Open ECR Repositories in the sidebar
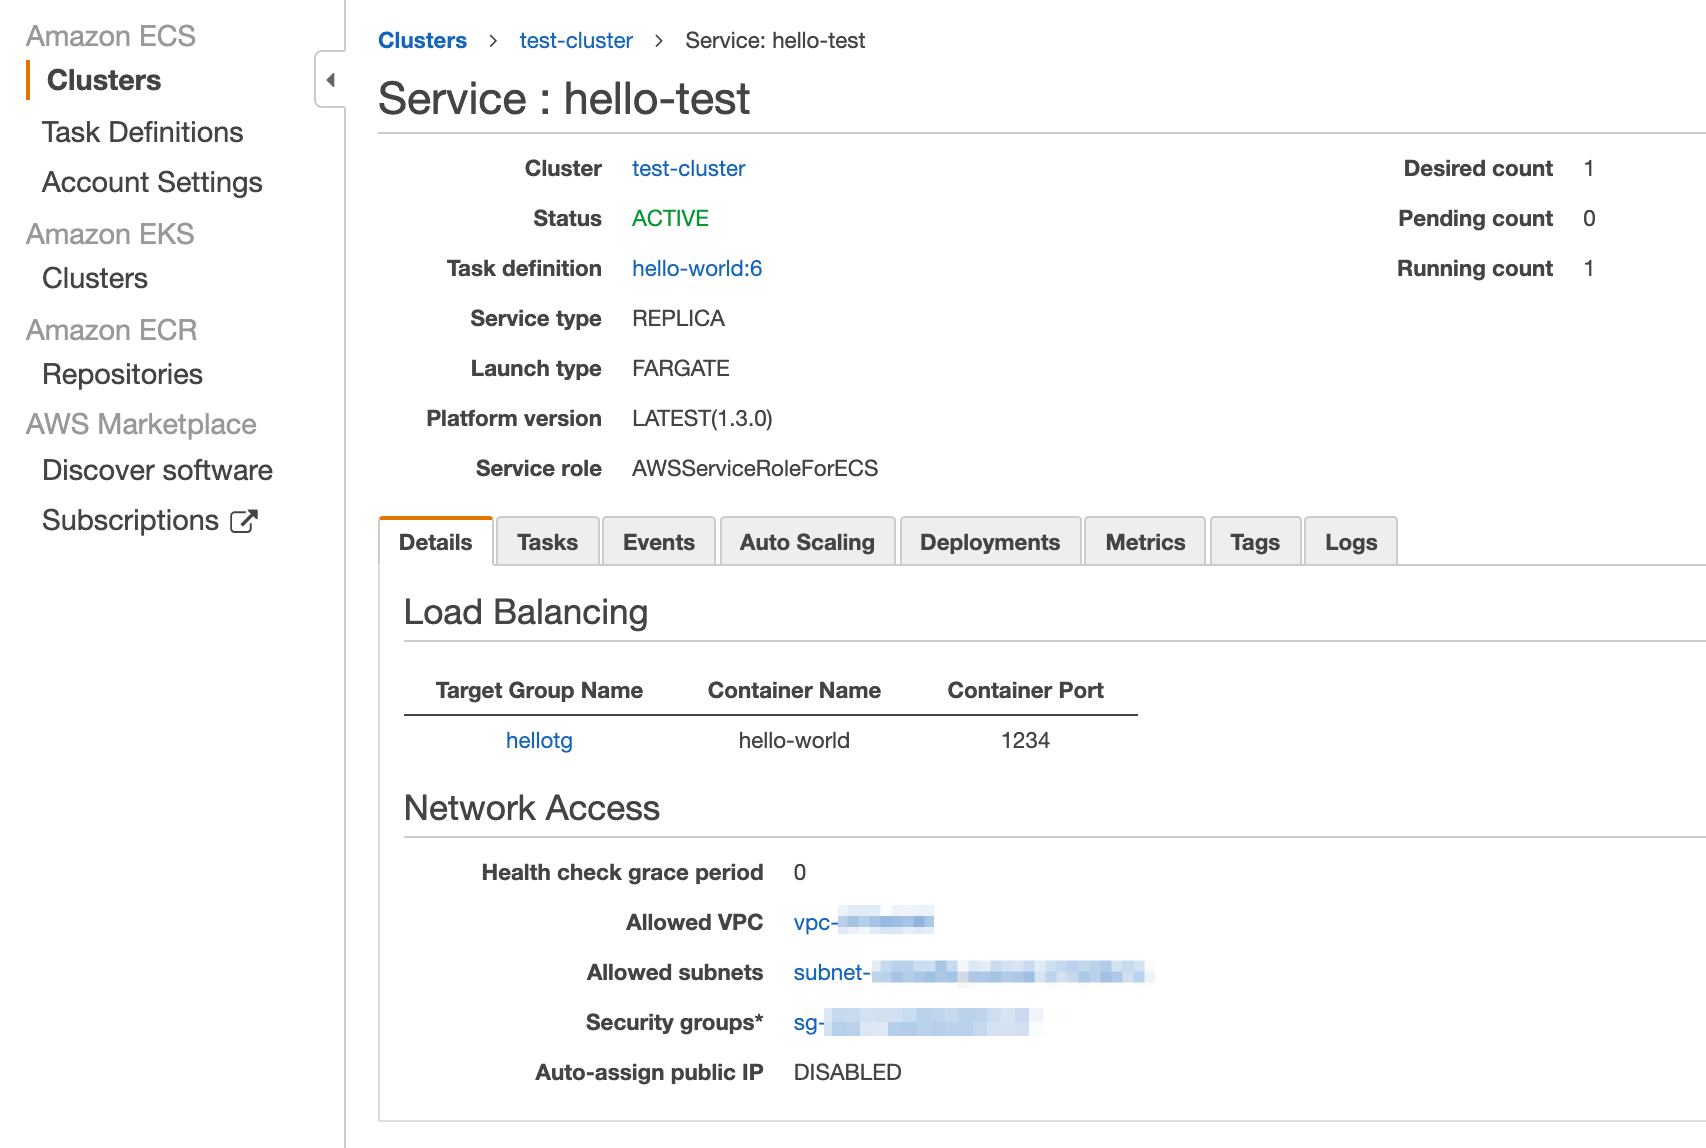This screenshot has width=1706, height=1148. tap(122, 374)
